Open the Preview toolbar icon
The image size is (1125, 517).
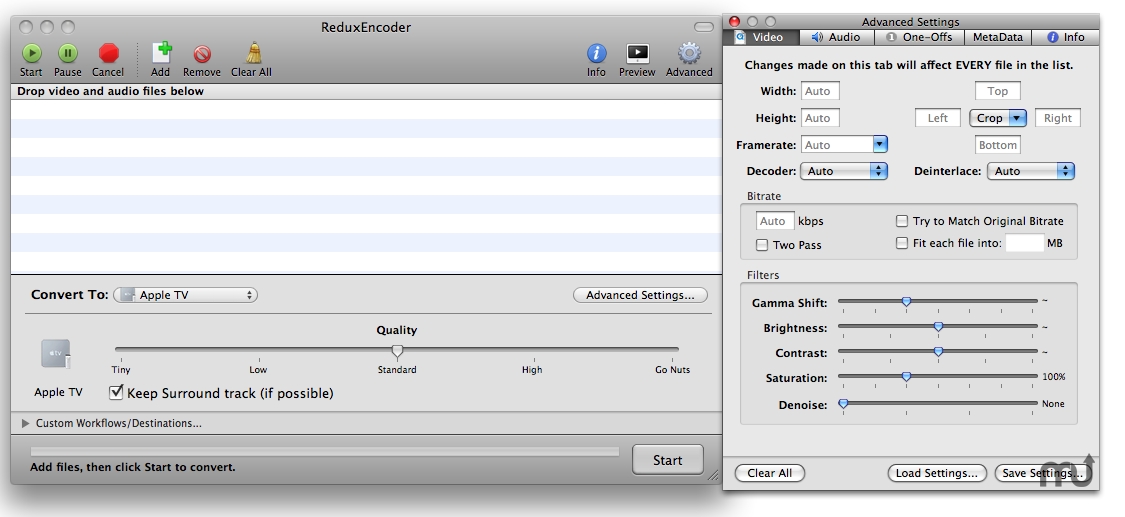(637, 53)
